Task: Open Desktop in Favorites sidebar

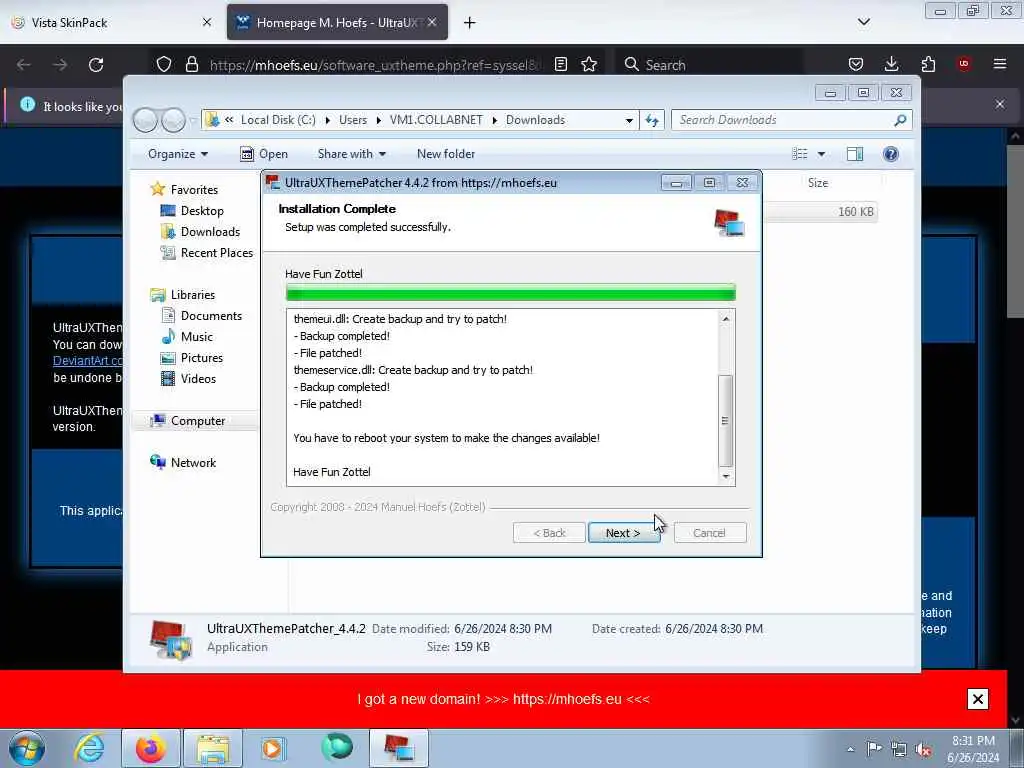Action: click(192, 211)
